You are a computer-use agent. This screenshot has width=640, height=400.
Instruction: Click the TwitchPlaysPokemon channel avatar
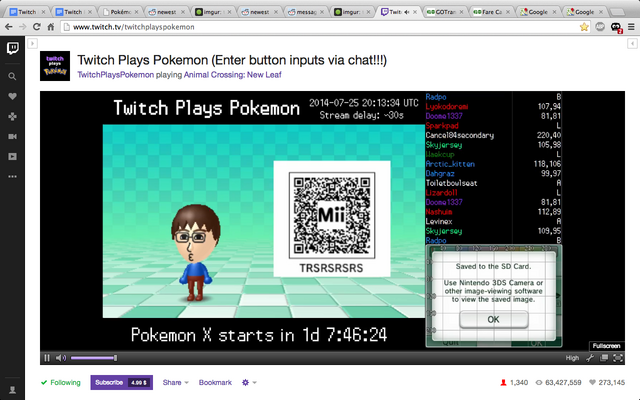coord(55,66)
